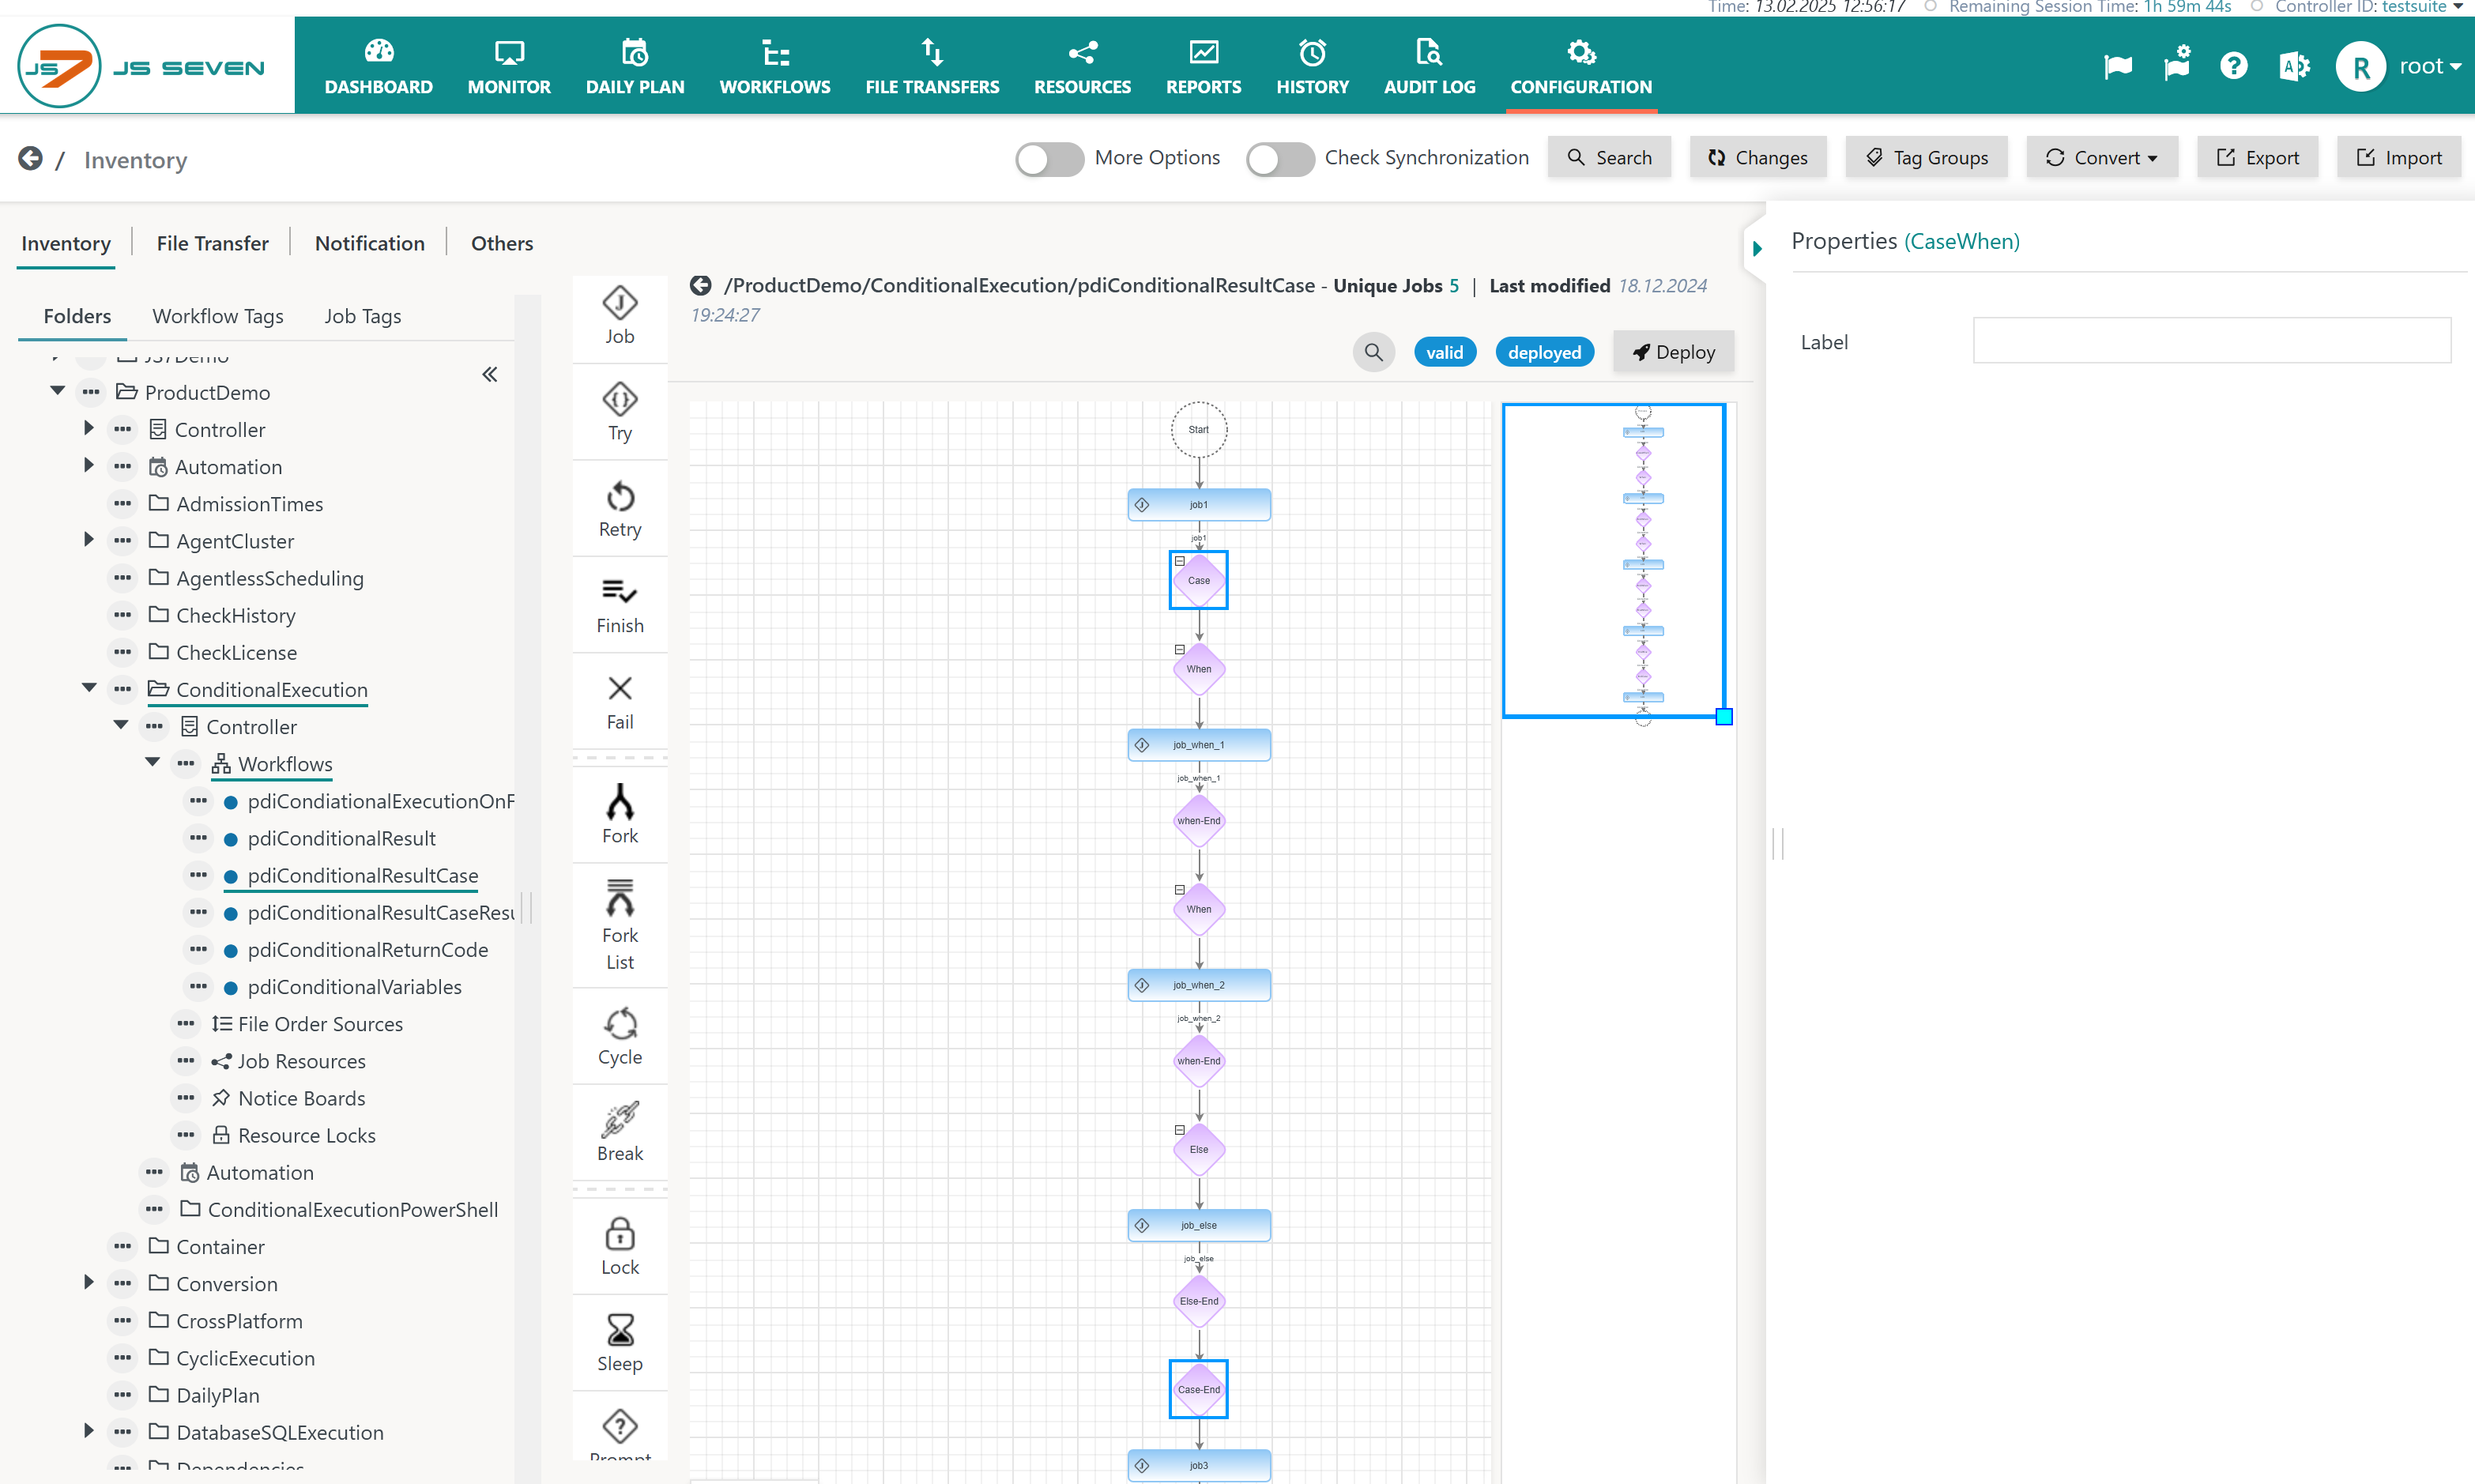Click the minimap viewport corner handle
Image resolution: width=2475 pixels, height=1484 pixels.
coord(1723,716)
